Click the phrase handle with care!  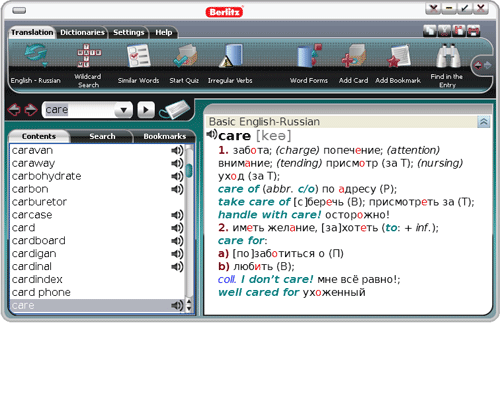pyautogui.click(x=269, y=215)
